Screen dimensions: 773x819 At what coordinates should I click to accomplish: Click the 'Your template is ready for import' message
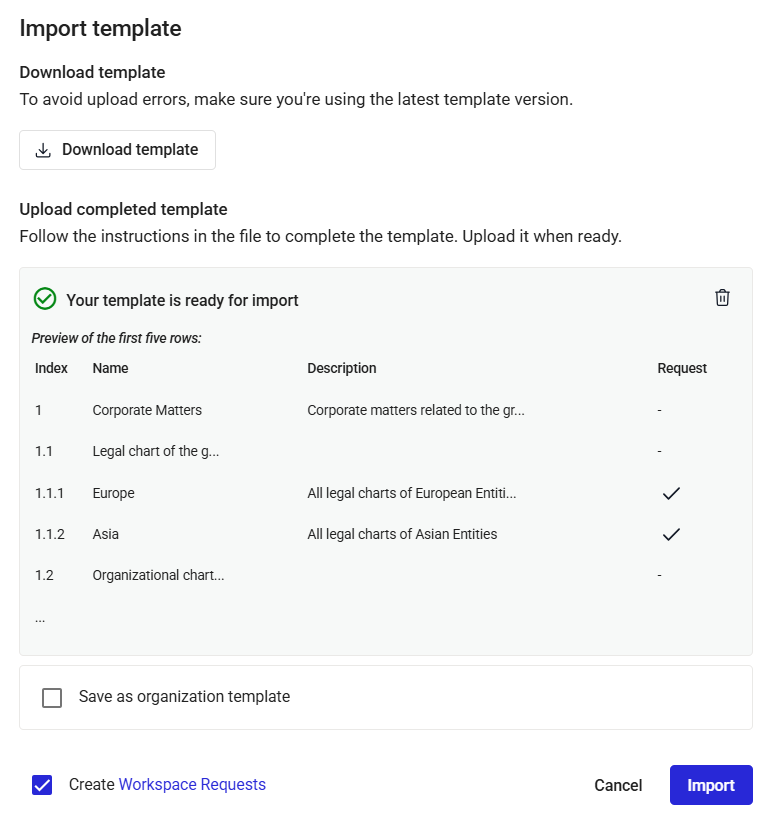[x=182, y=300]
